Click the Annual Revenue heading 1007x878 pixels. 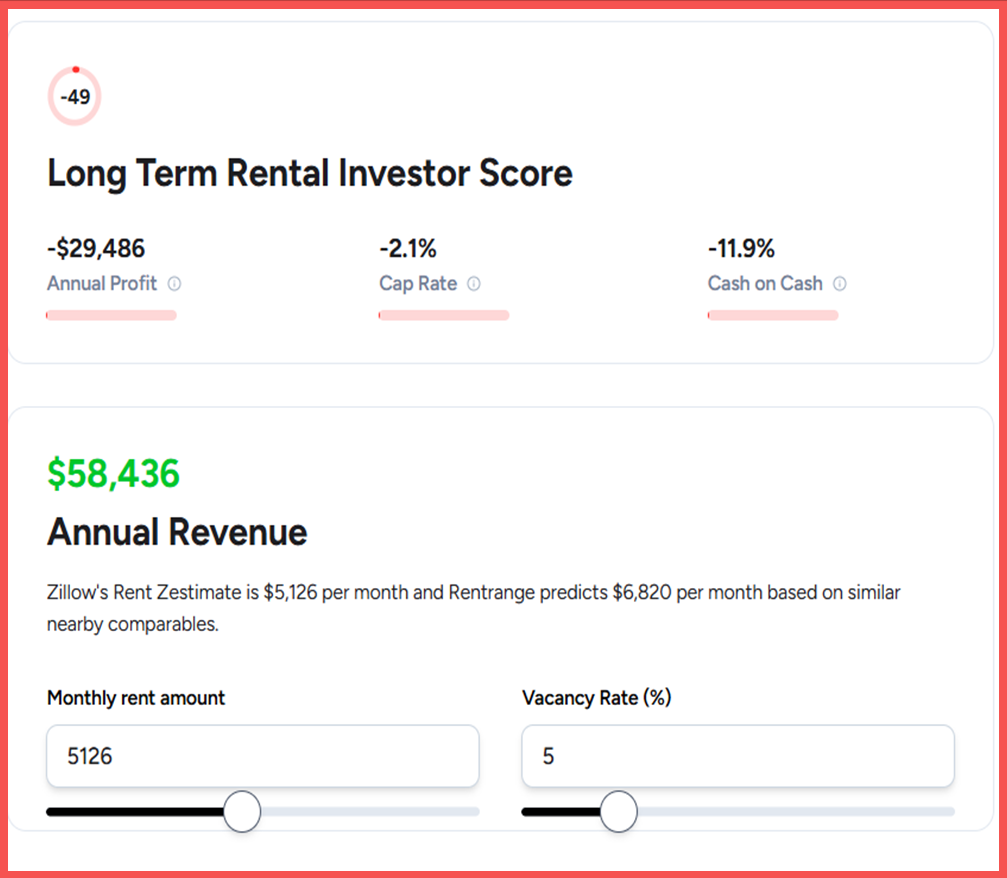177,532
